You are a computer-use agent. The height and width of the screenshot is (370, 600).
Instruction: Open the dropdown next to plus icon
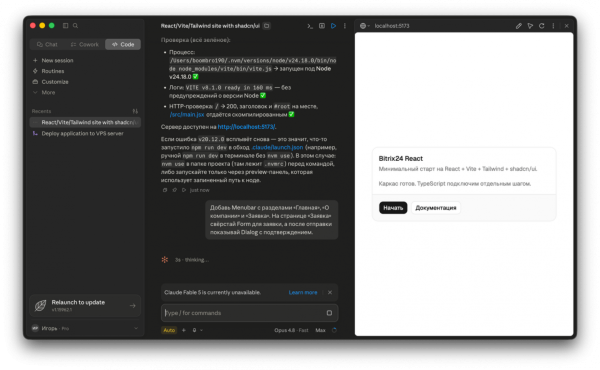197,330
